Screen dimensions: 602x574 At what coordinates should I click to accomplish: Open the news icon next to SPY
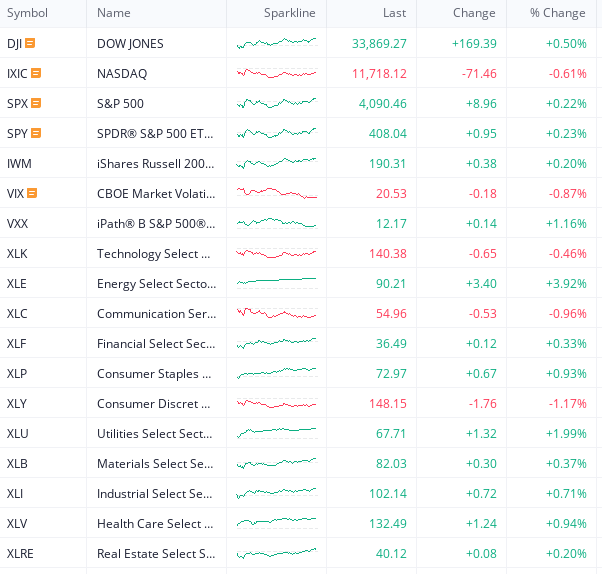point(36,133)
